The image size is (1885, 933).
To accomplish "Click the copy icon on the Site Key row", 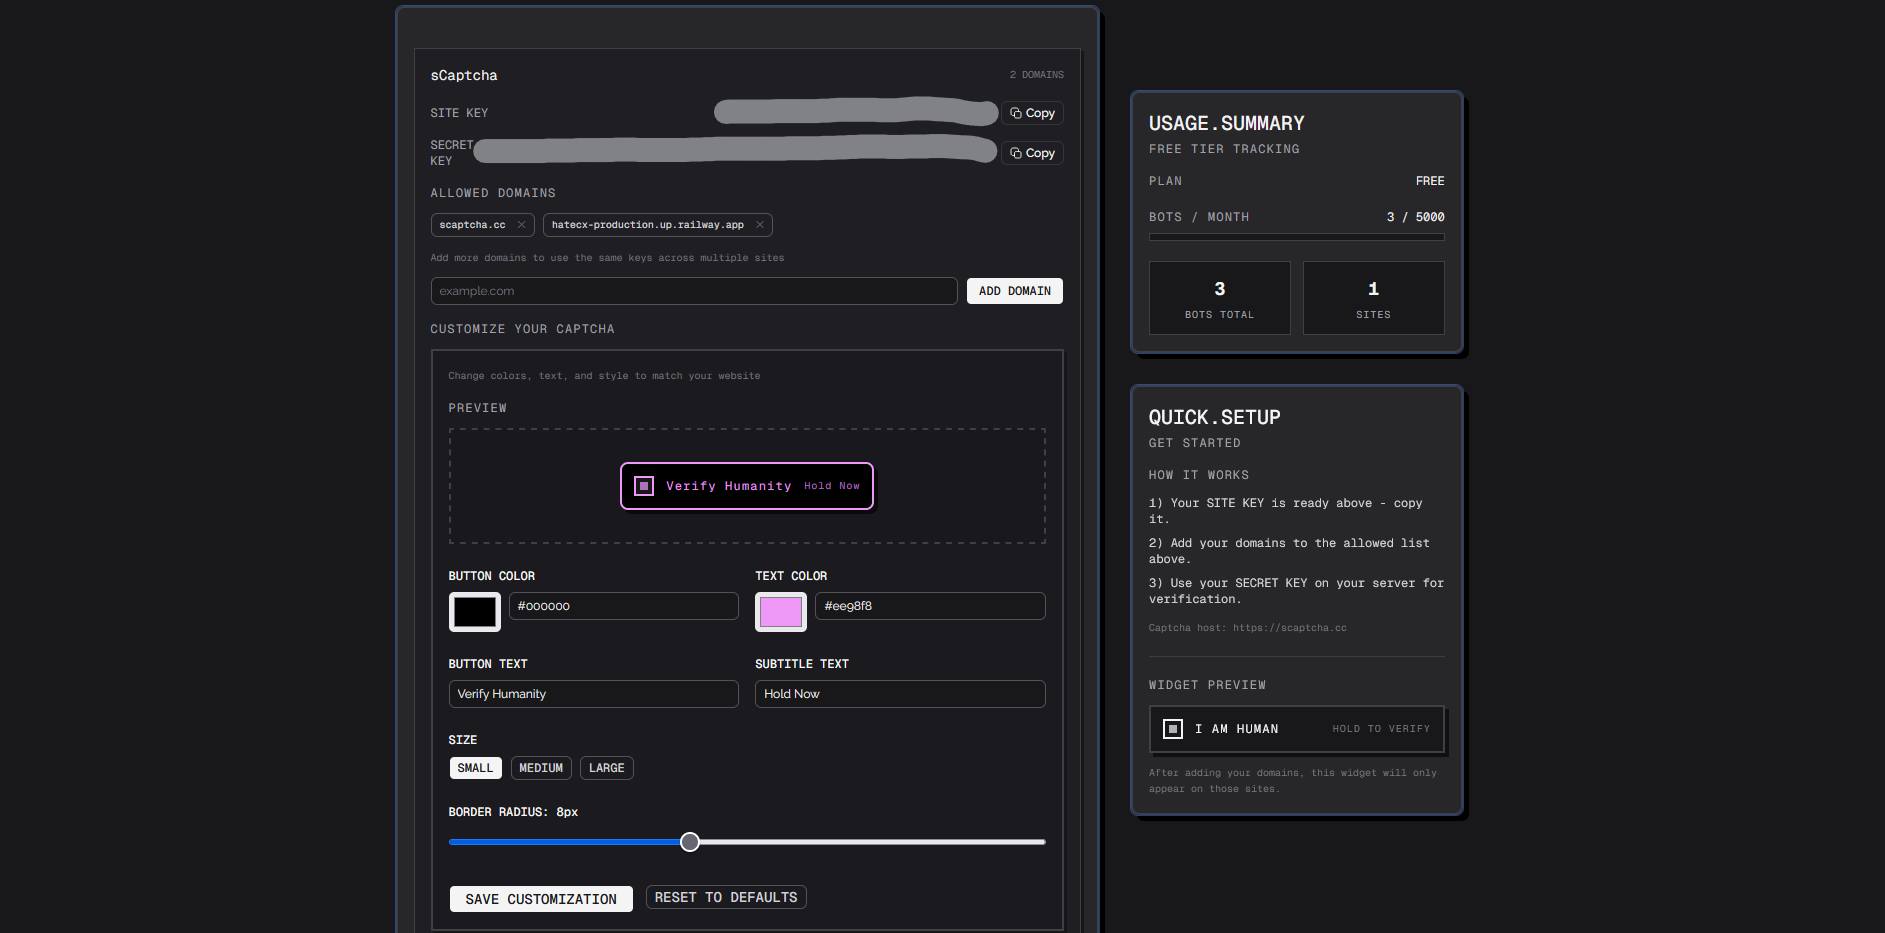I will point(1015,113).
